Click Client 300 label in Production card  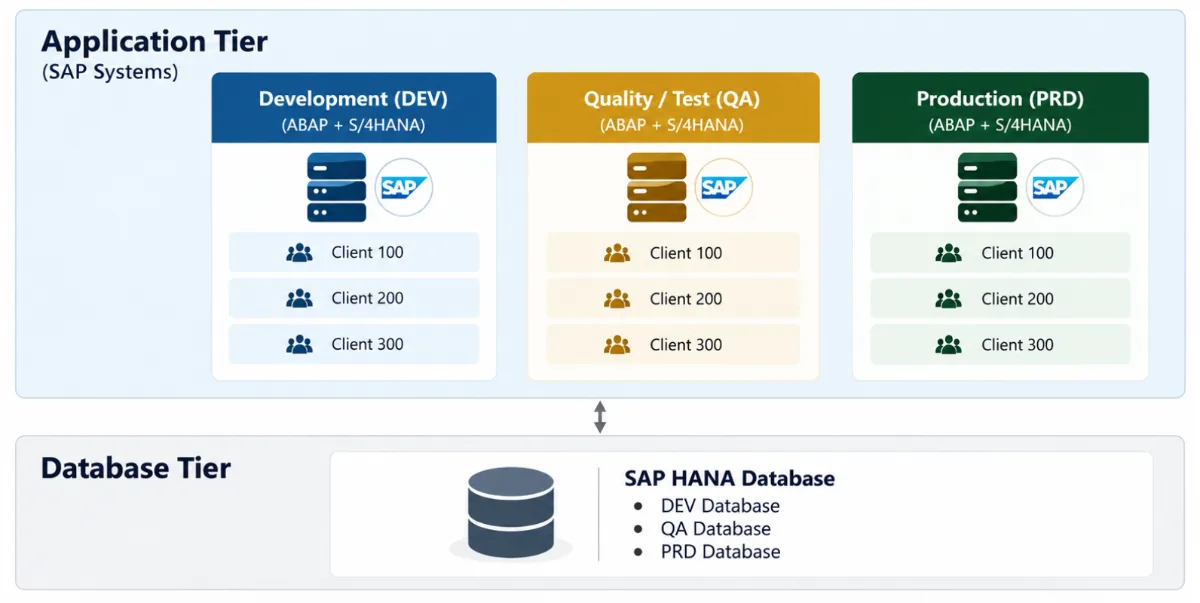point(1018,344)
